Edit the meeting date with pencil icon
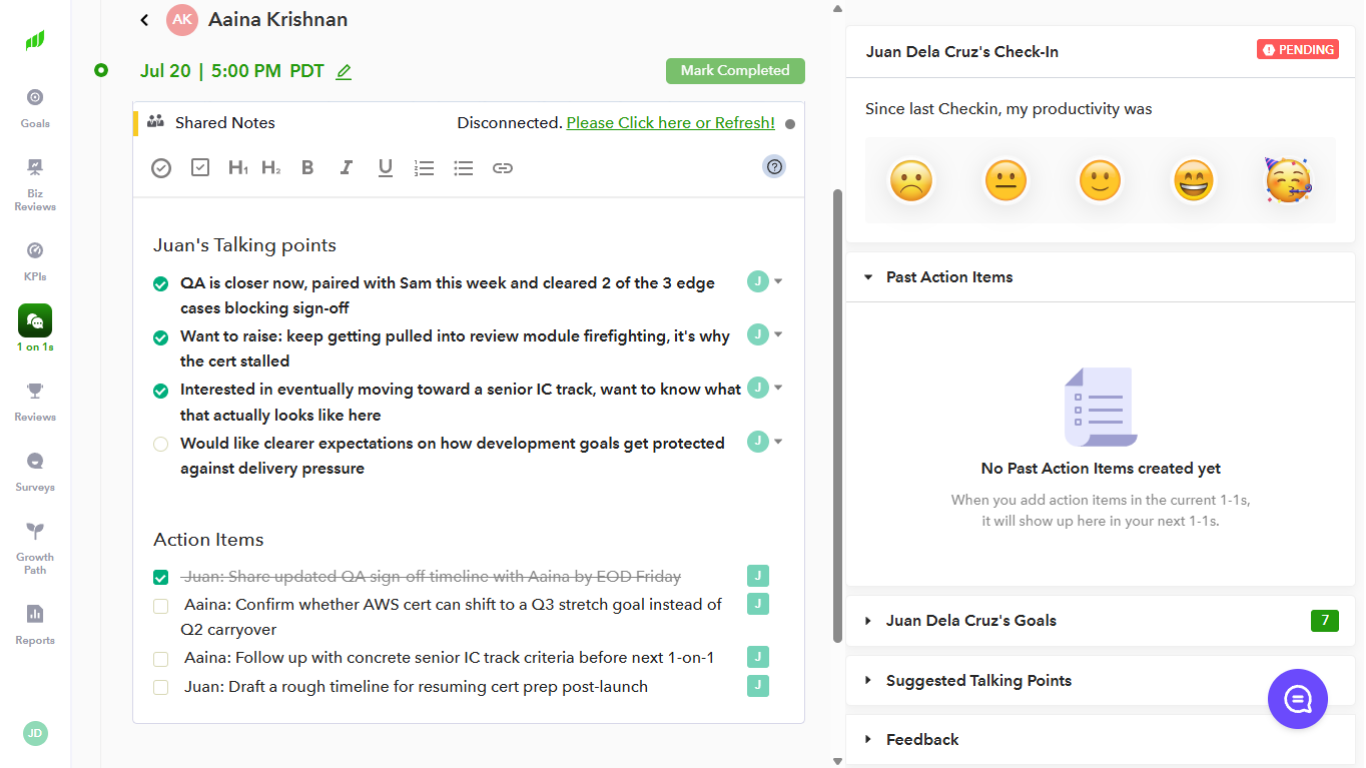This screenshot has height=768, width=1366. coord(344,72)
